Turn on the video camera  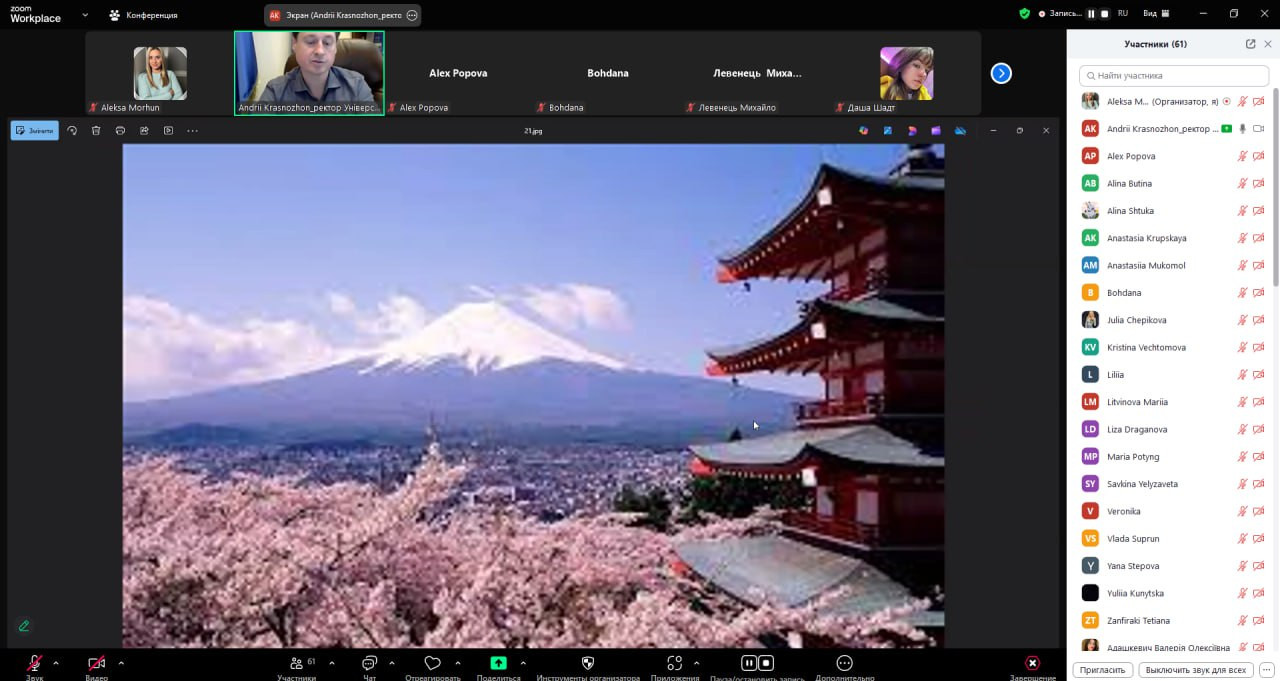pyautogui.click(x=96, y=663)
